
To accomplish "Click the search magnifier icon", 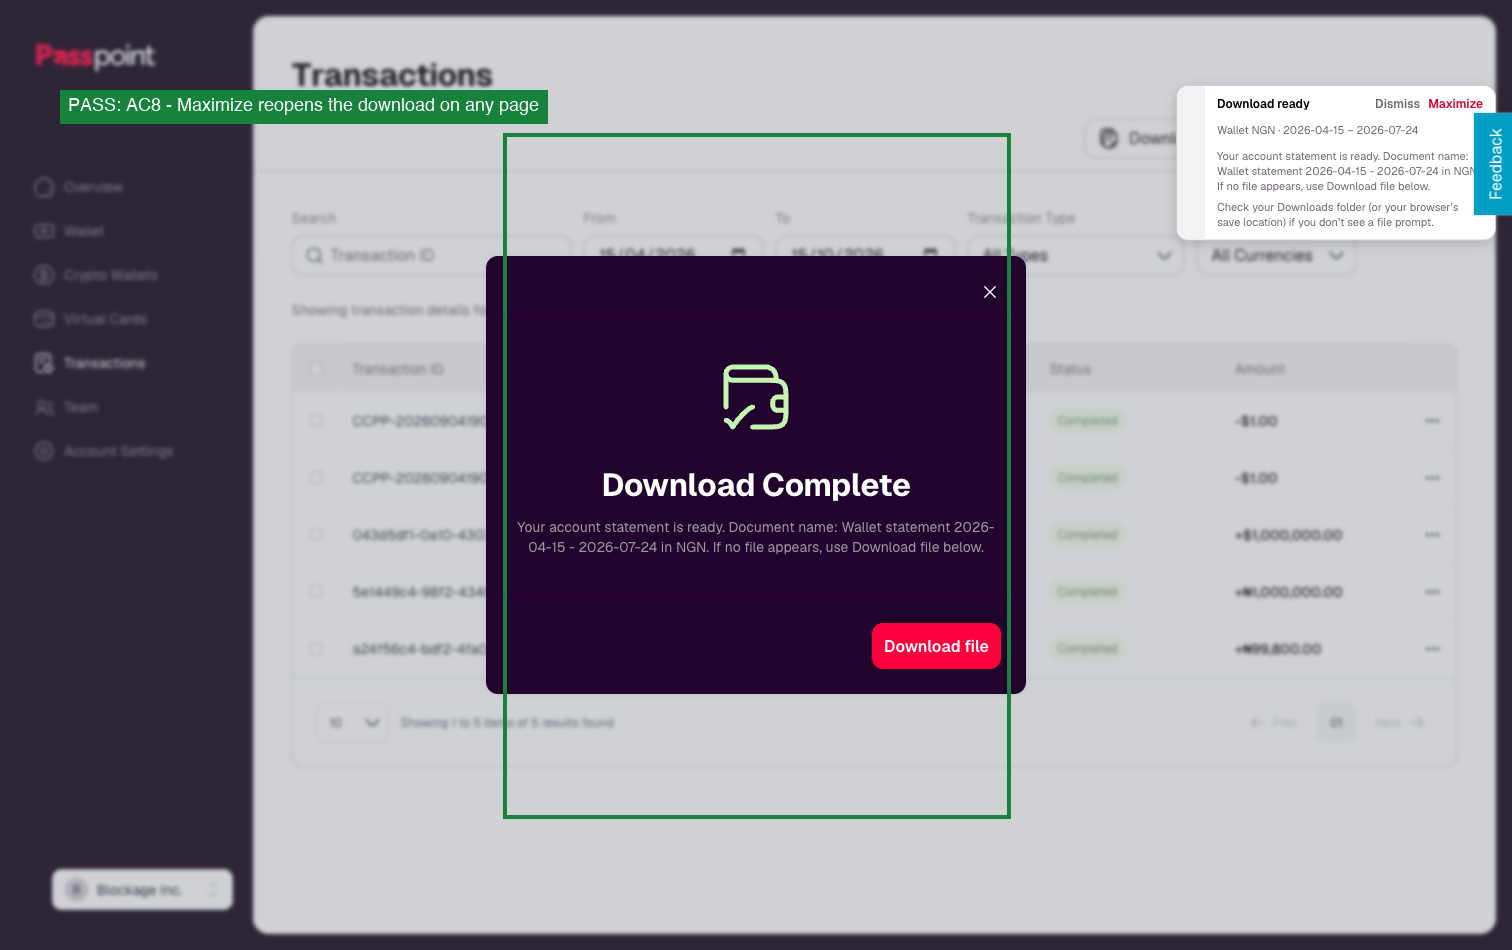I will [314, 256].
